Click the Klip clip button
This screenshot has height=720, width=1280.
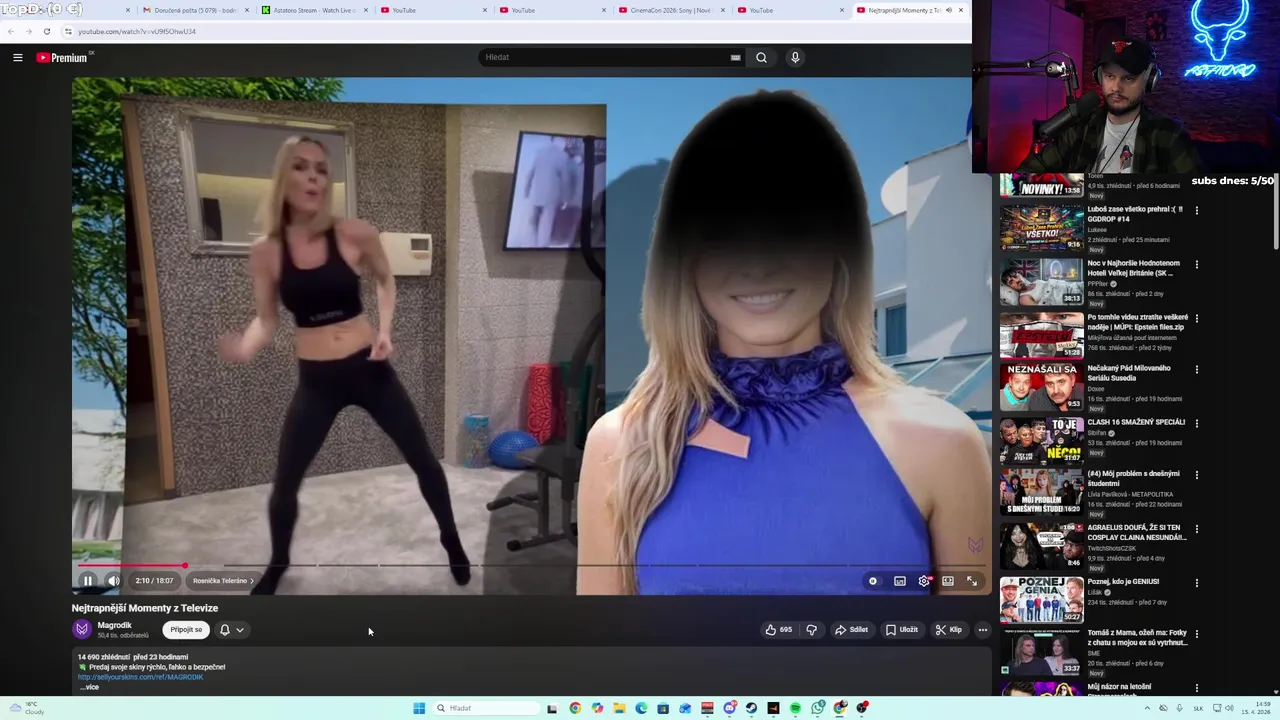coord(948,630)
